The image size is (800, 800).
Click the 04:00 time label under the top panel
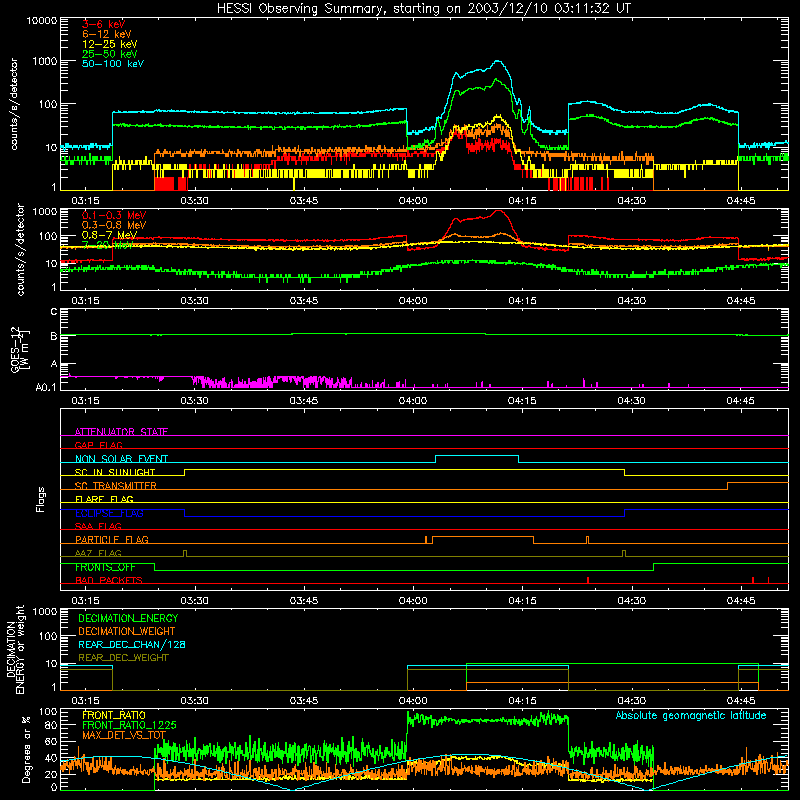click(x=413, y=201)
